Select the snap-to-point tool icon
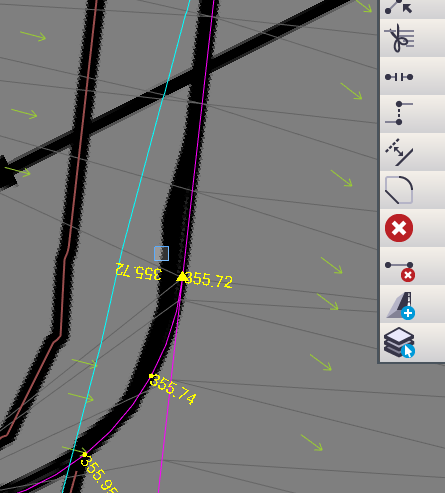445x493 pixels. pyautogui.click(x=399, y=7)
